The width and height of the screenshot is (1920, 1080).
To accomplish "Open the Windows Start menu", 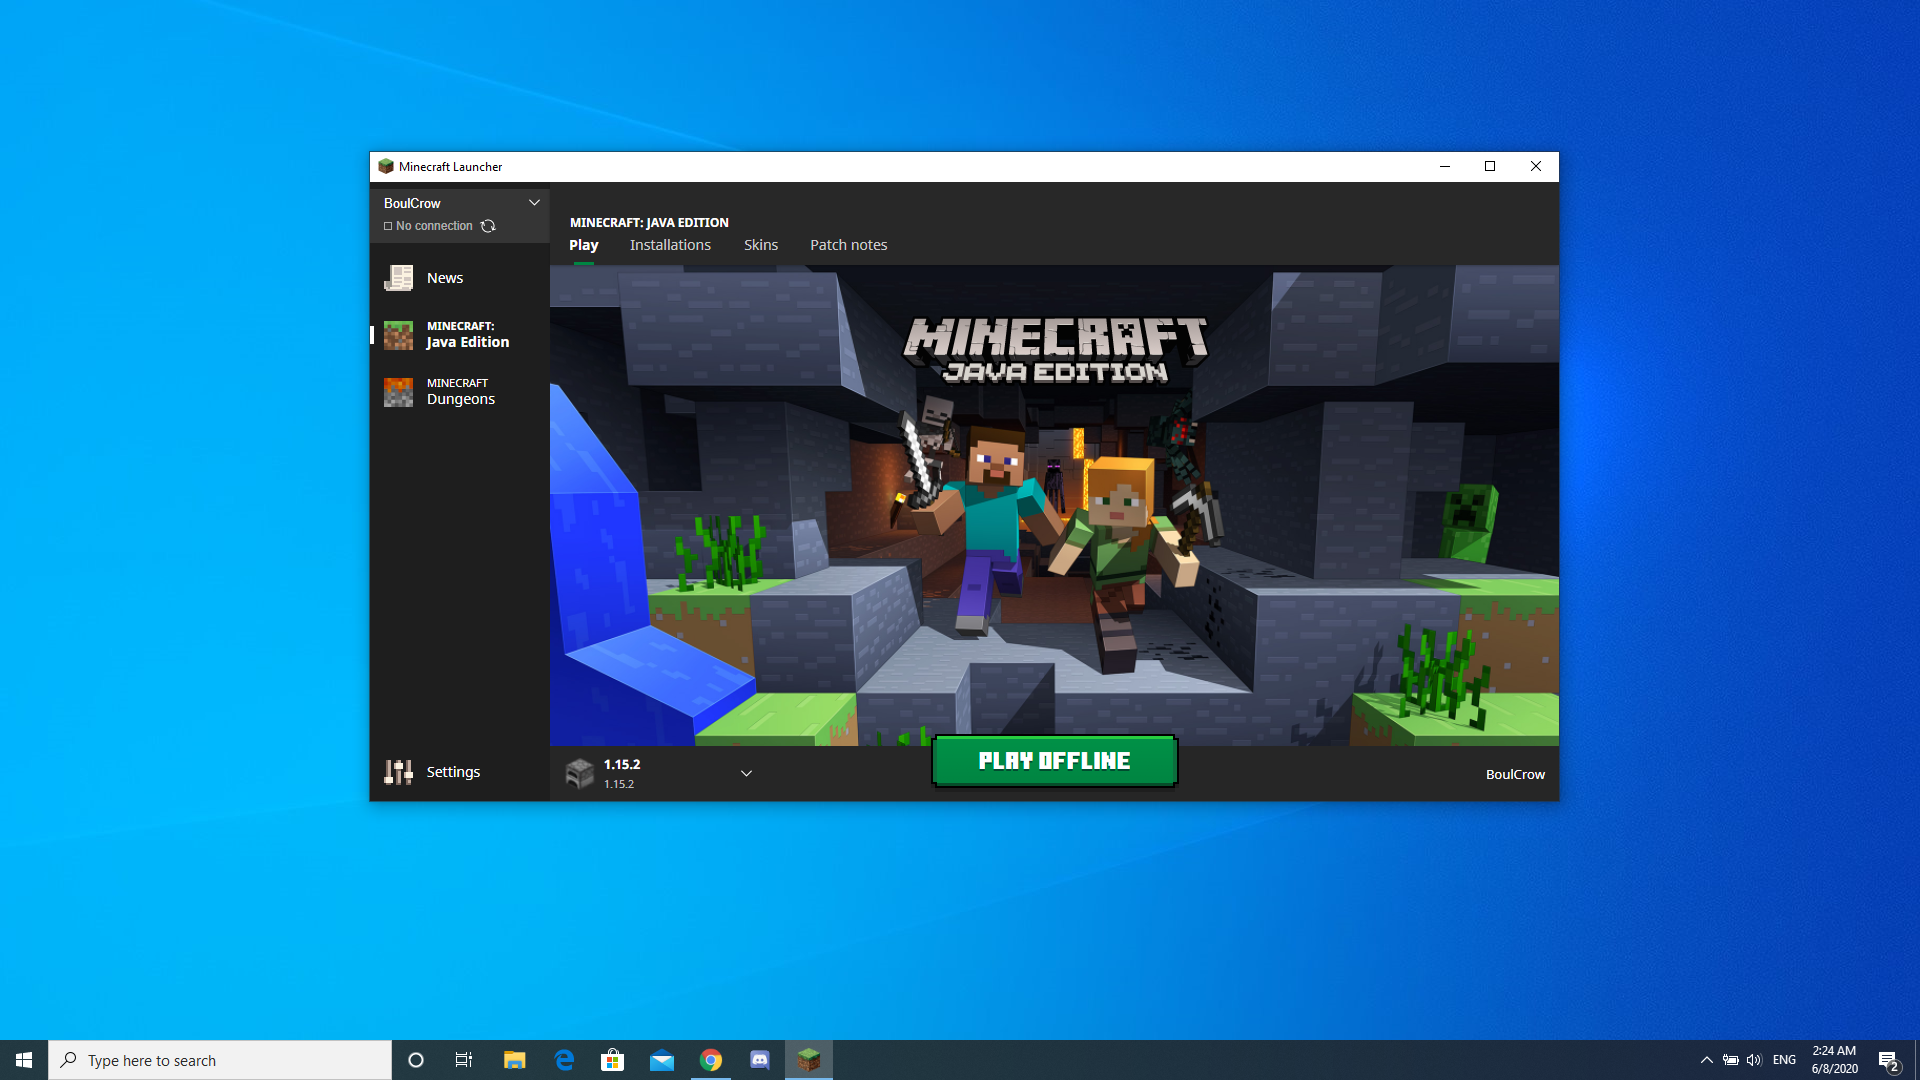I will (x=24, y=1060).
